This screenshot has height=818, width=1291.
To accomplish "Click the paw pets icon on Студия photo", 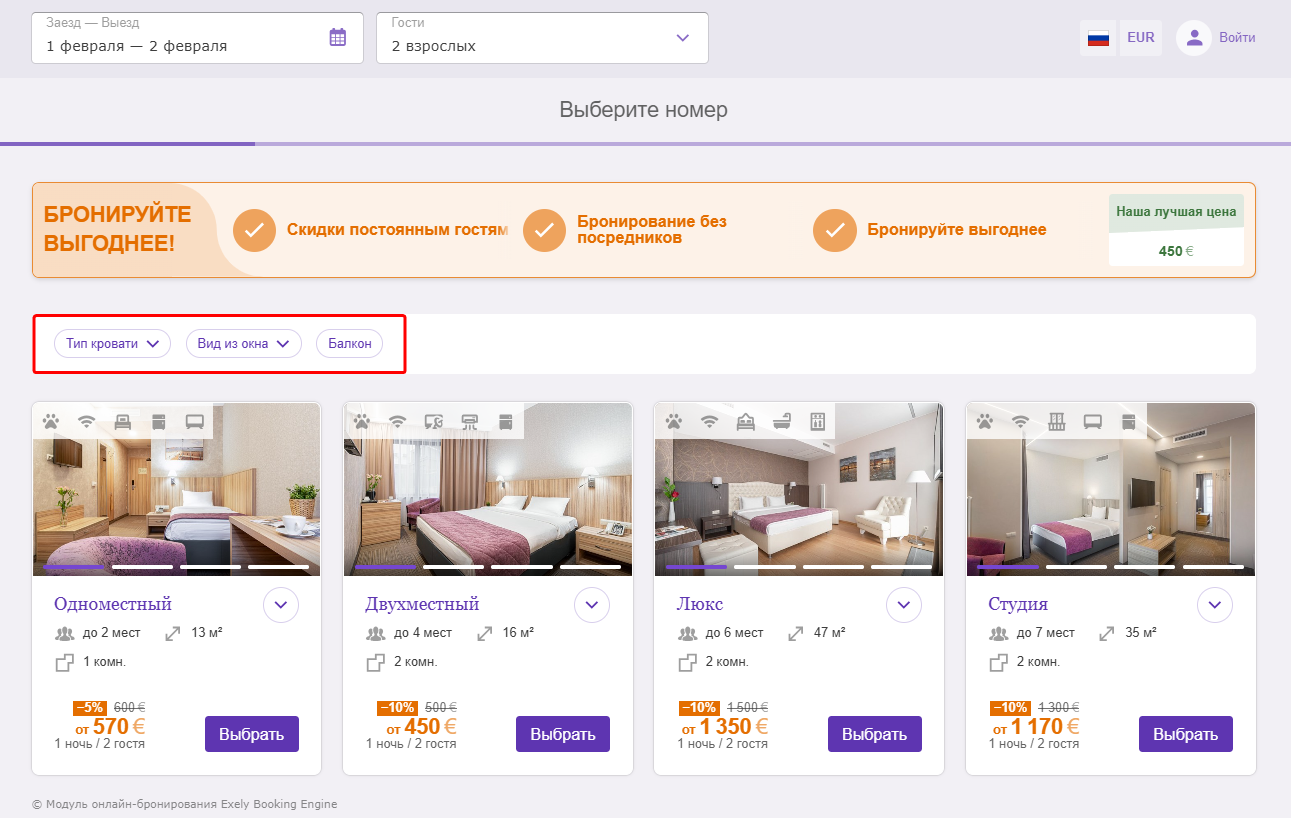I will [x=985, y=421].
